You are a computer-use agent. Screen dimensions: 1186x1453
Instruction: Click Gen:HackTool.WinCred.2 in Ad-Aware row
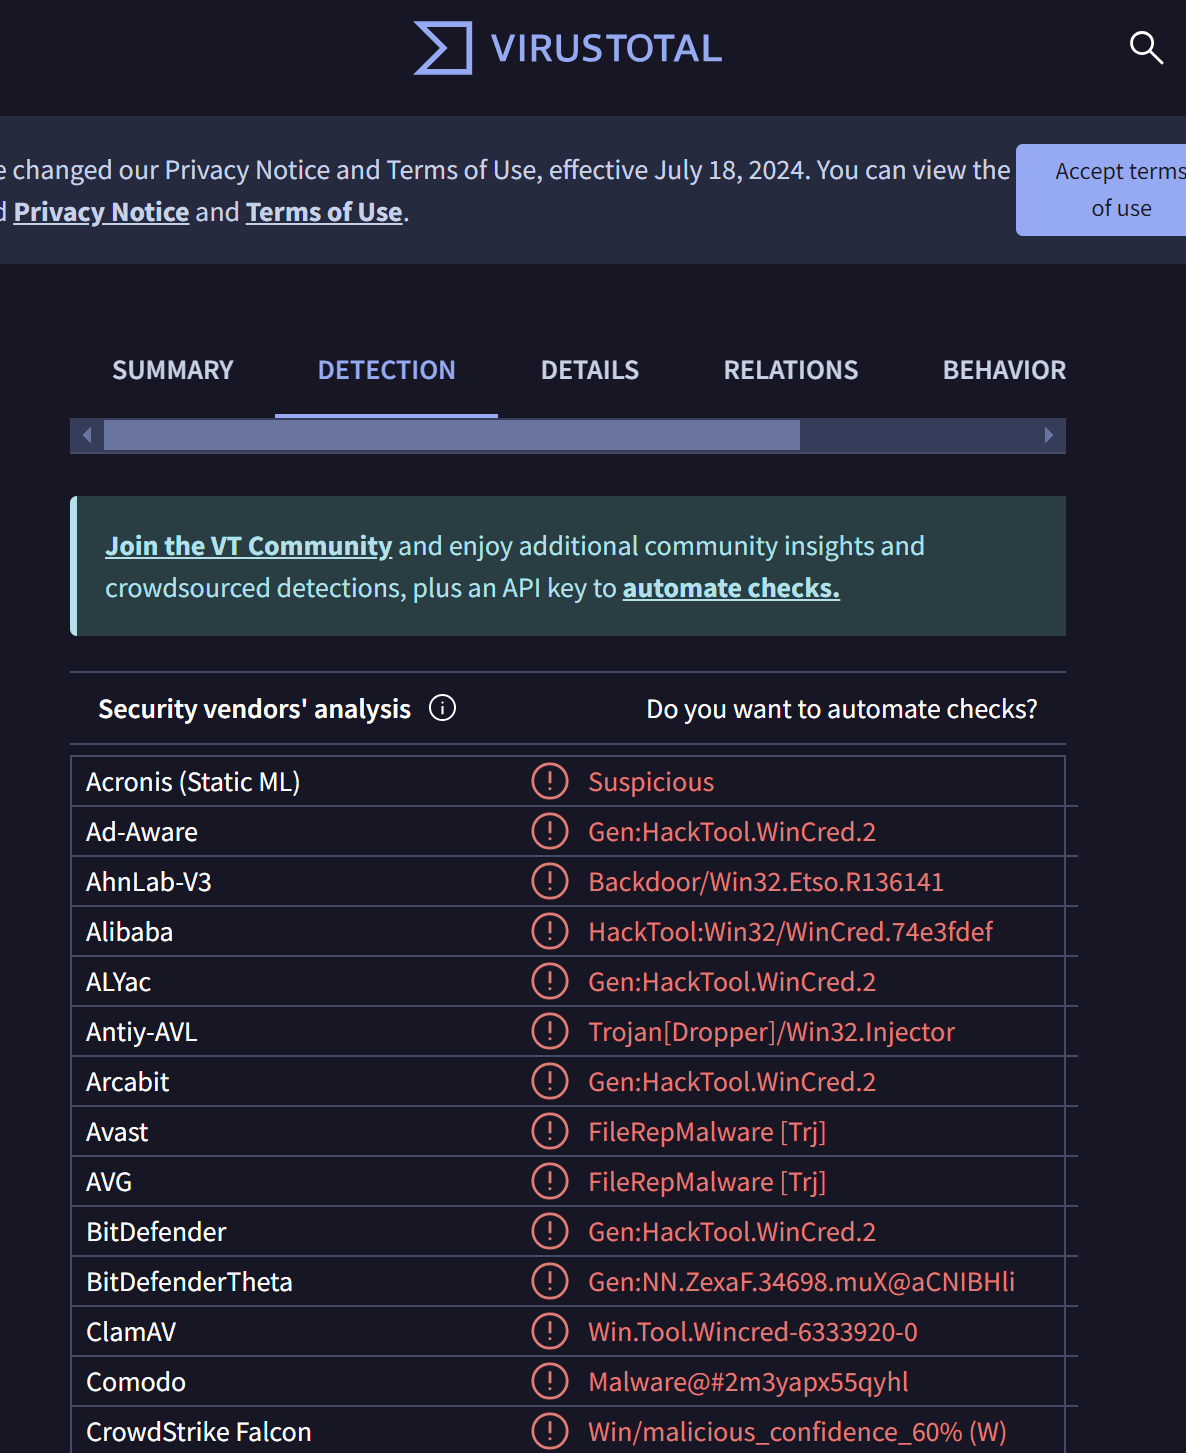(732, 832)
